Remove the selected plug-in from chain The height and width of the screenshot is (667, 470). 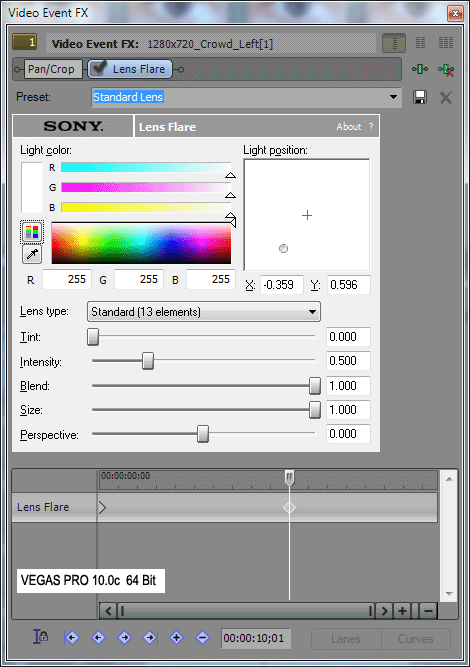click(446, 70)
